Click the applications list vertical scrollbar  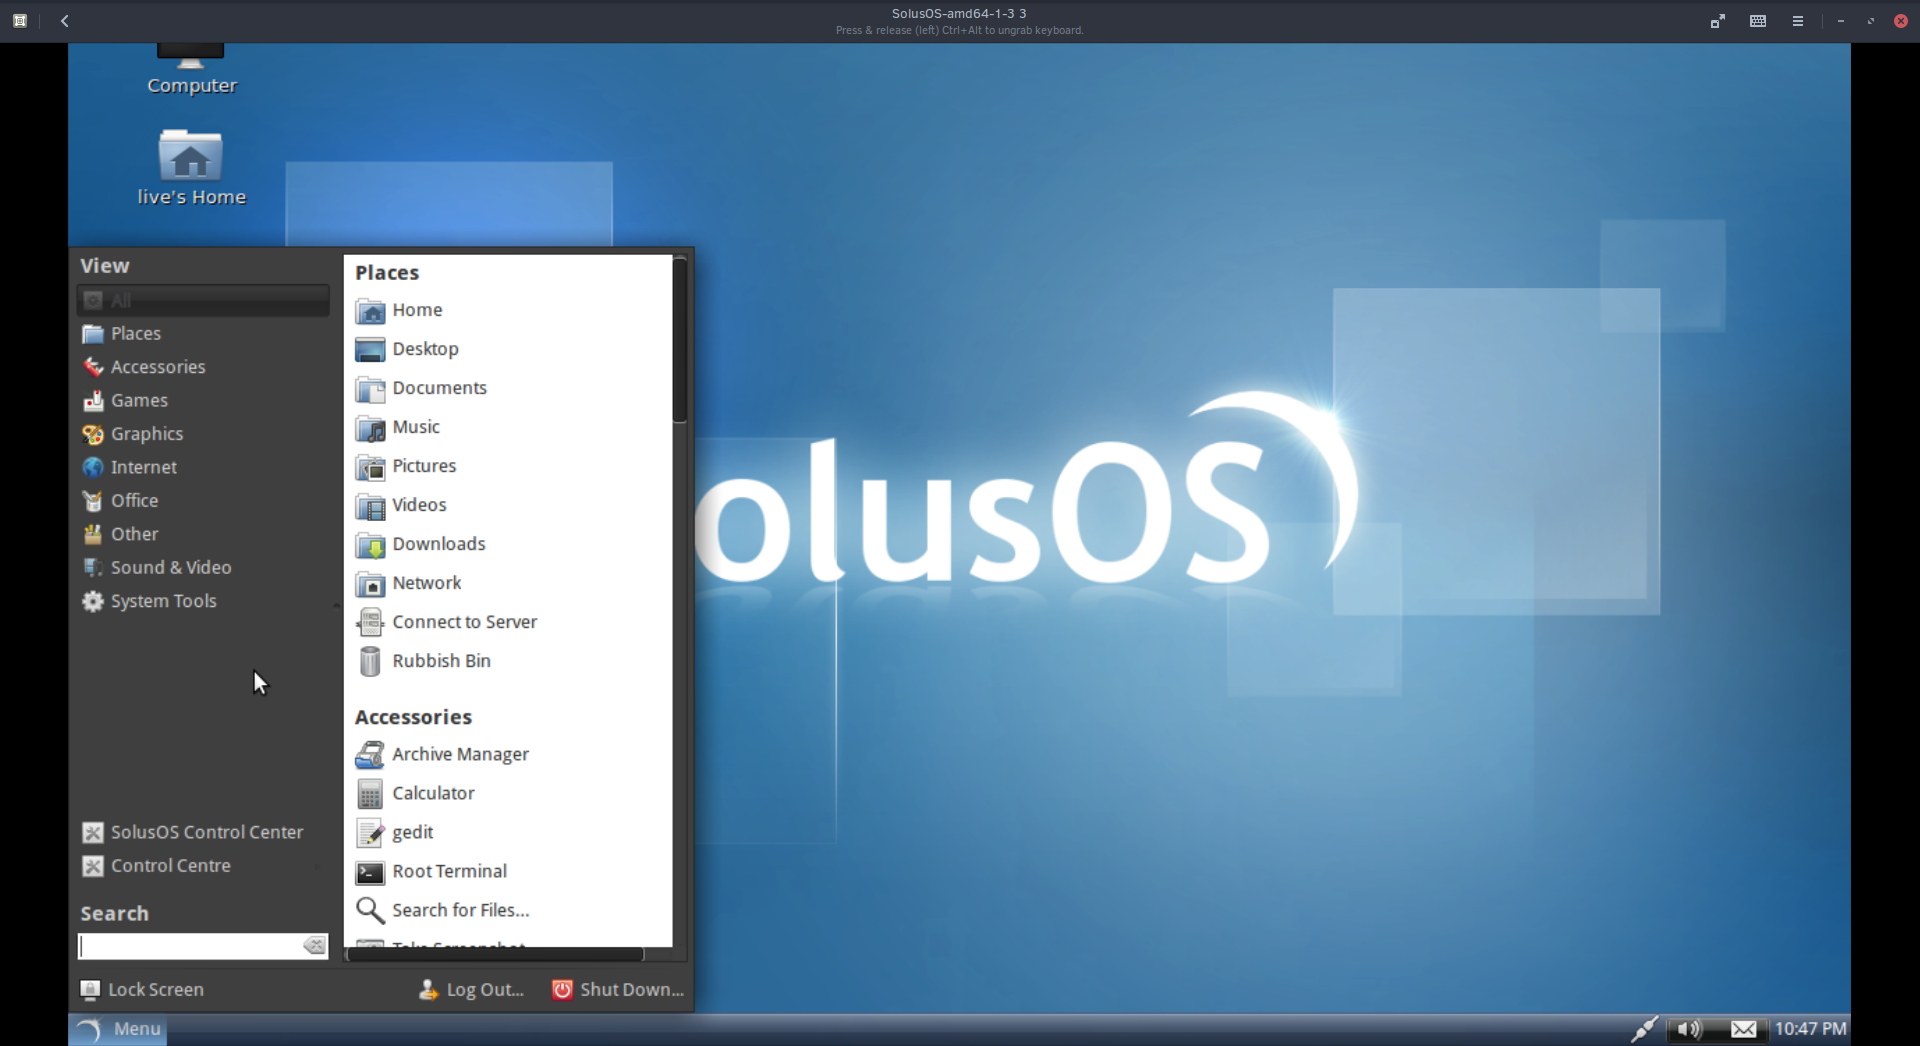680,340
